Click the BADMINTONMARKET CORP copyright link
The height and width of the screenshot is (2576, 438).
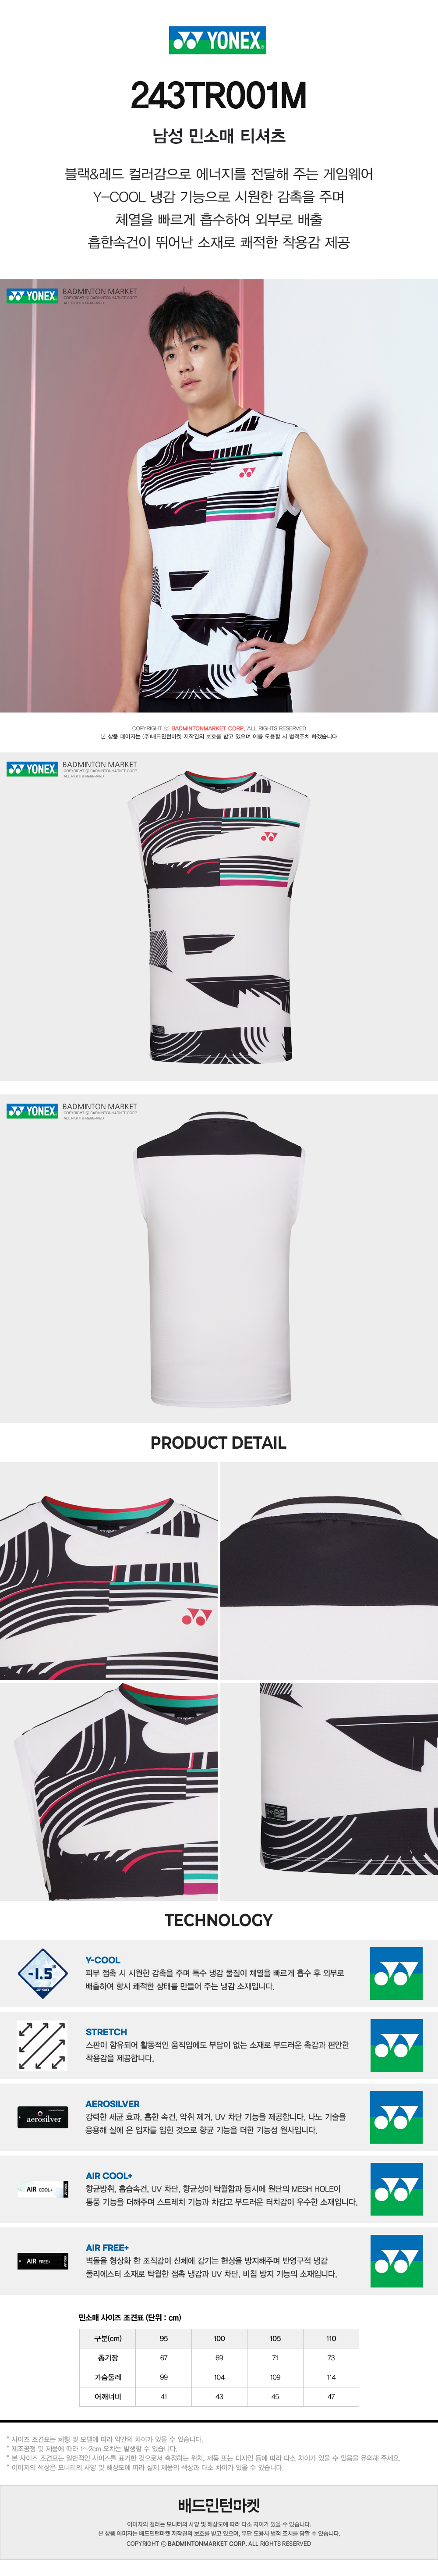207,728
